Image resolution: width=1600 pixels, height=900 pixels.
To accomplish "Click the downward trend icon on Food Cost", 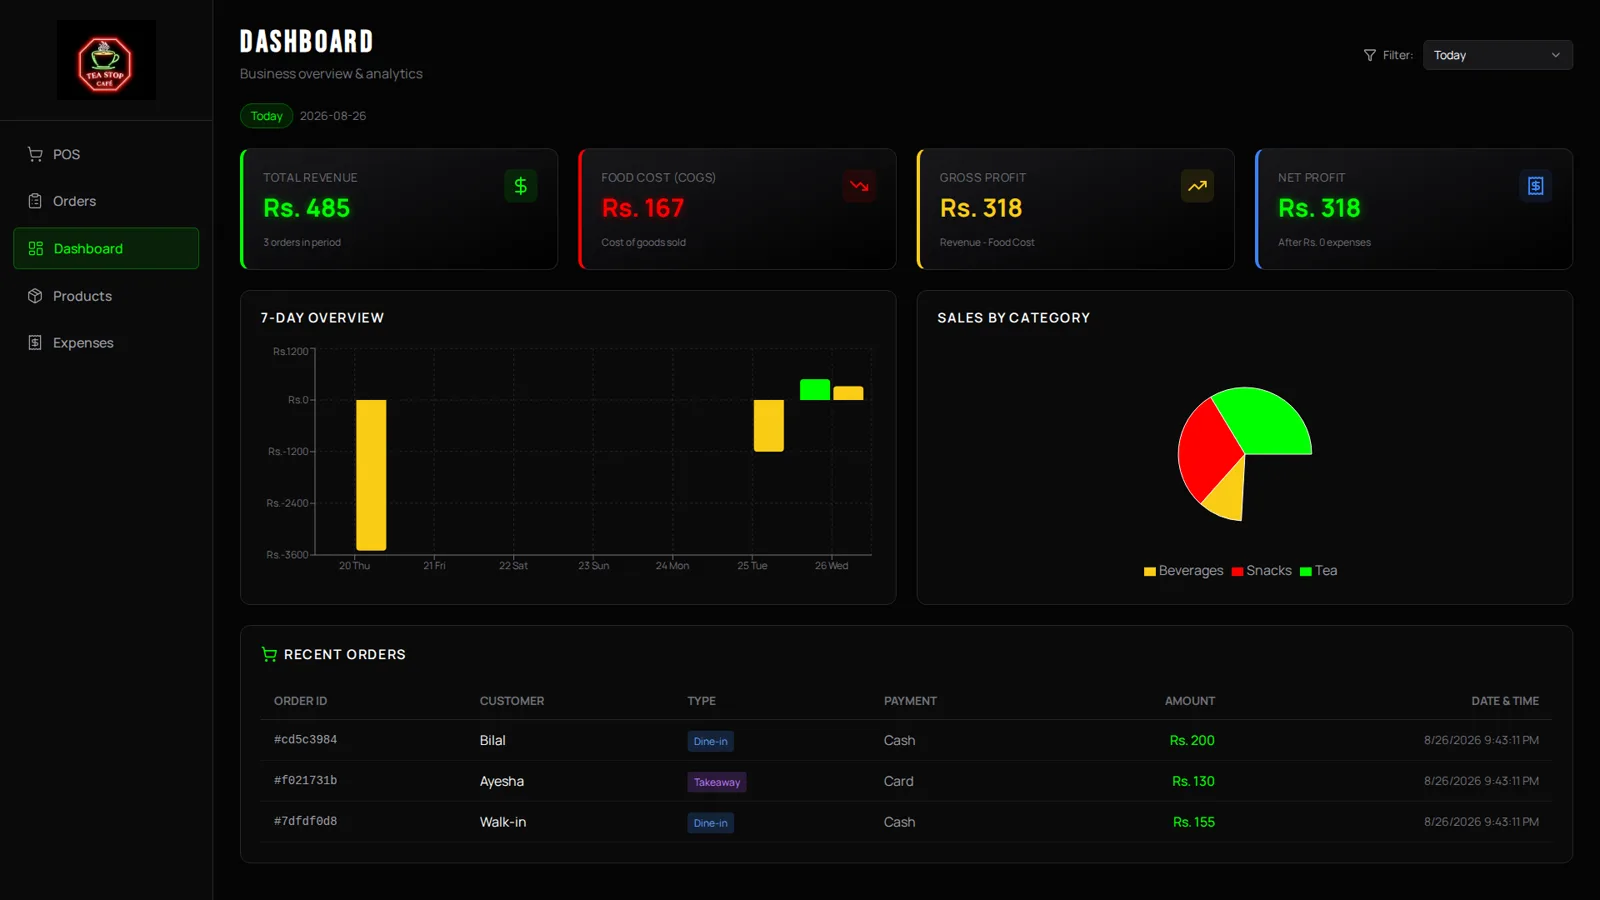I will (859, 186).
